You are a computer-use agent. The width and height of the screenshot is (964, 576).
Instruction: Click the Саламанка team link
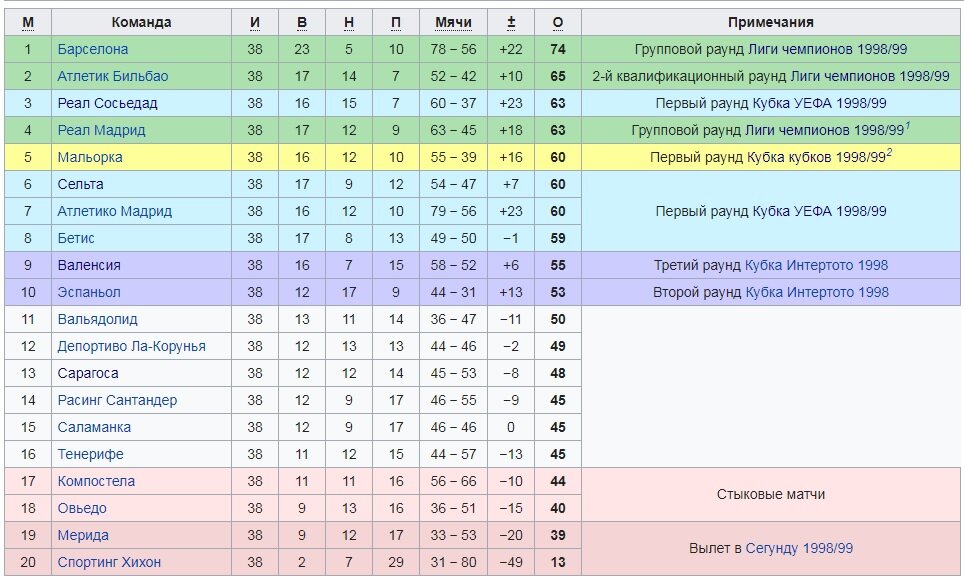tap(94, 428)
